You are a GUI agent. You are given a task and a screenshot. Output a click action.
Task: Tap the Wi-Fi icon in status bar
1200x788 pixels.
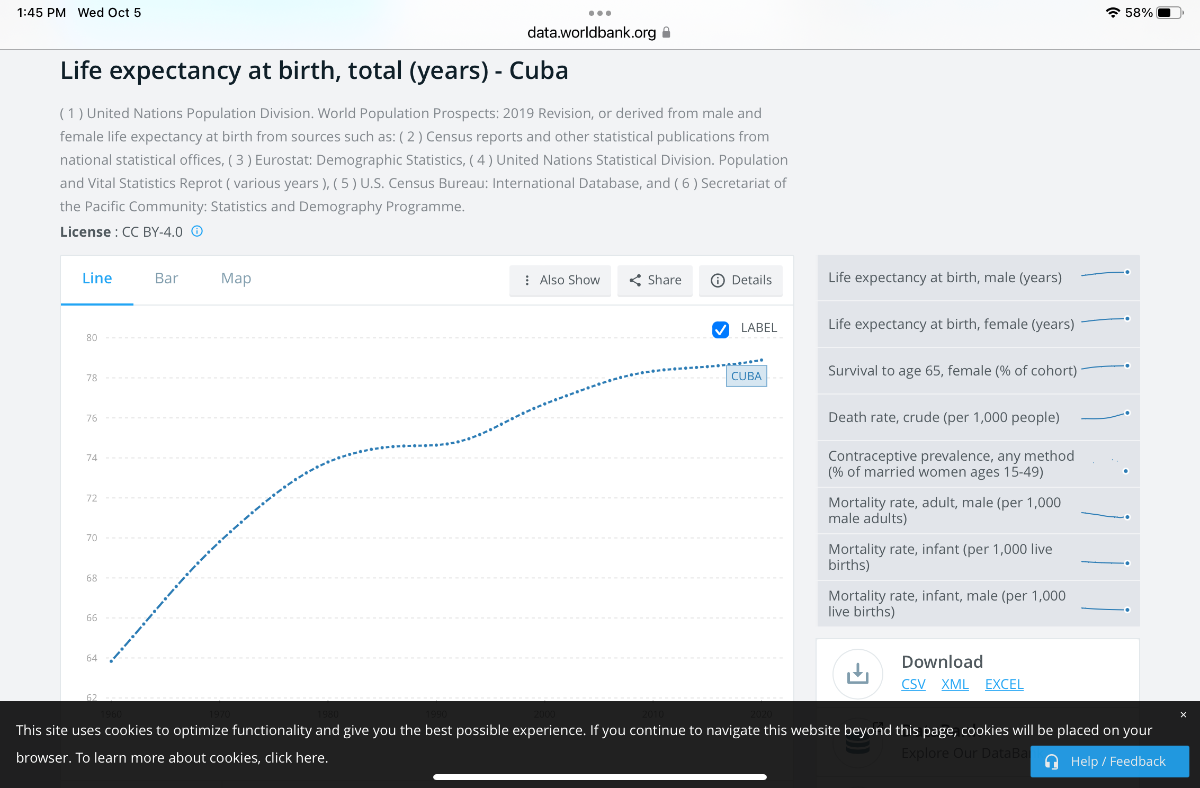tap(1113, 13)
